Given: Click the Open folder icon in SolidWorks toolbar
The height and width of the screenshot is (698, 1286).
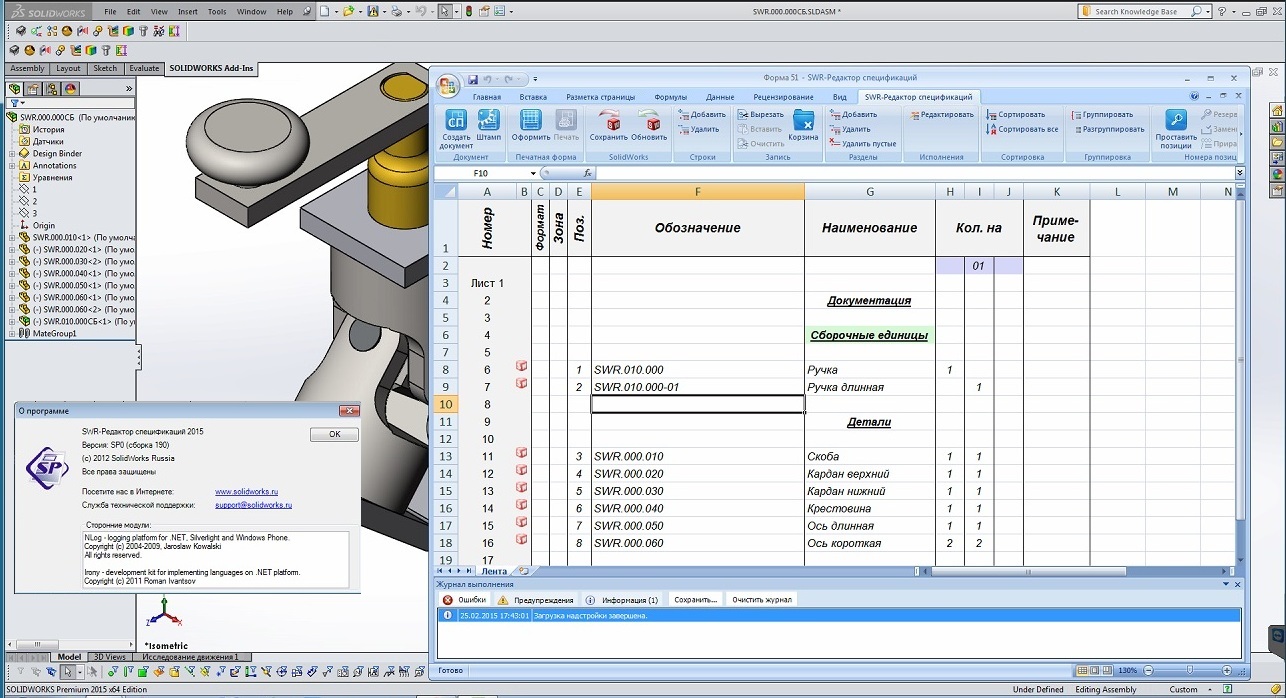Looking at the screenshot, I should (348, 12).
